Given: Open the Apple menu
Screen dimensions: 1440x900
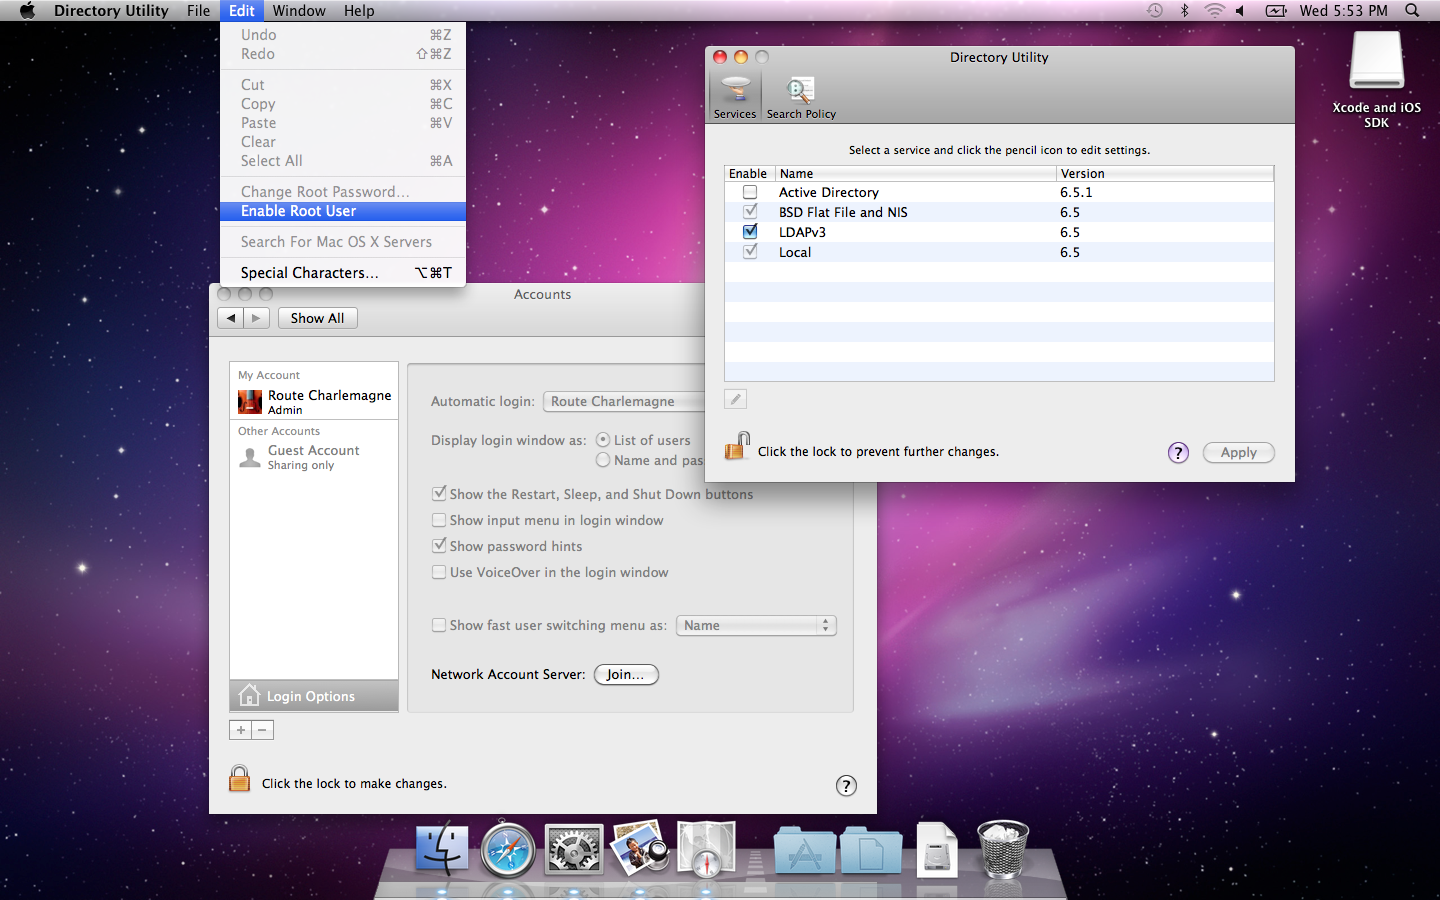Looking at the screenshot, I should pyautogui.click(x=27, y=11).
